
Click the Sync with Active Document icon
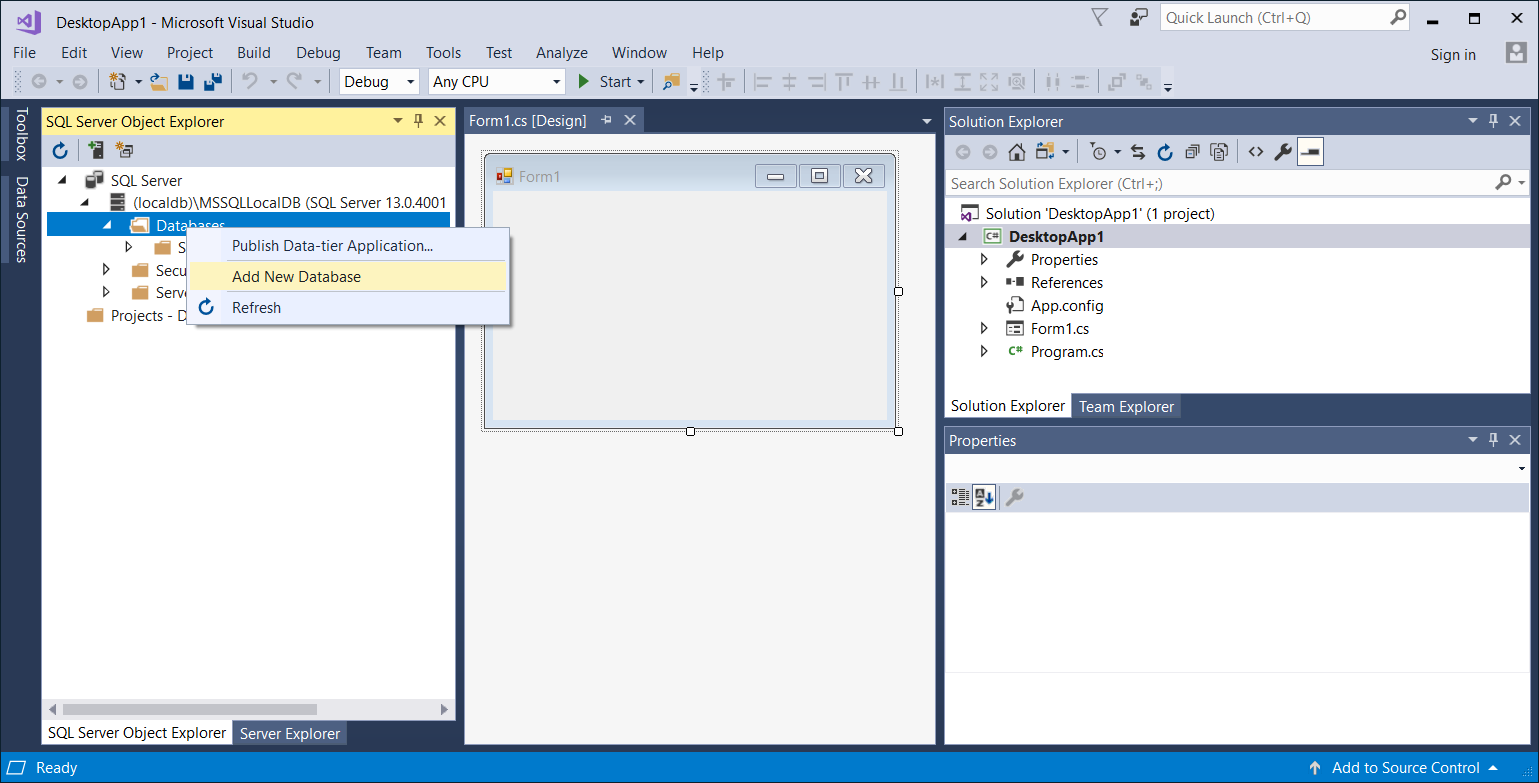click(1139, 151)
